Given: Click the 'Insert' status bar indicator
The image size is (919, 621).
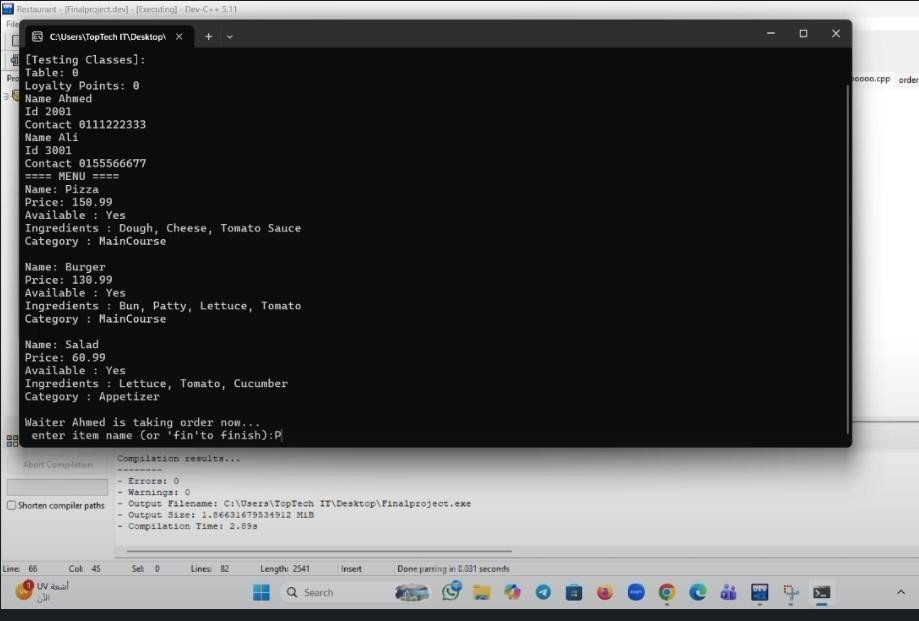Looking at the screenshot, I should click(x=351, y=568).
